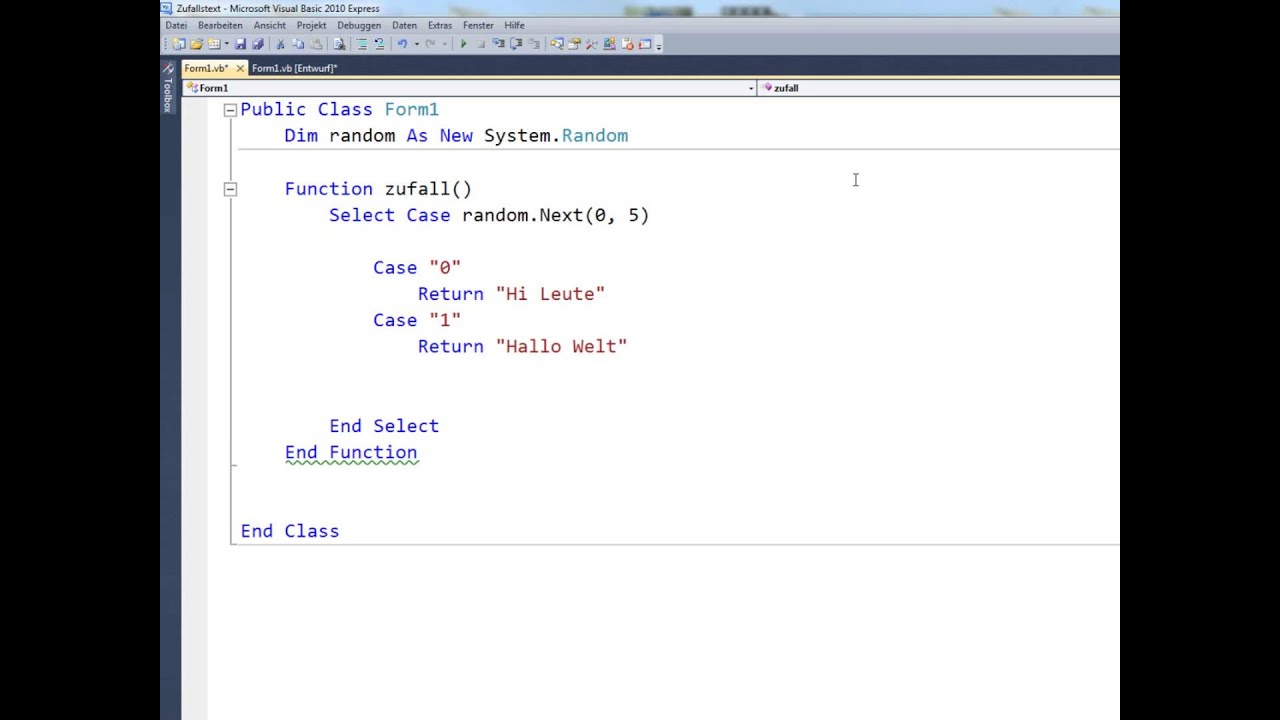1280x720 pixels.
Task: Switch to the Form1.vb [Entwurf]* tab
Action: pos(294,68)
